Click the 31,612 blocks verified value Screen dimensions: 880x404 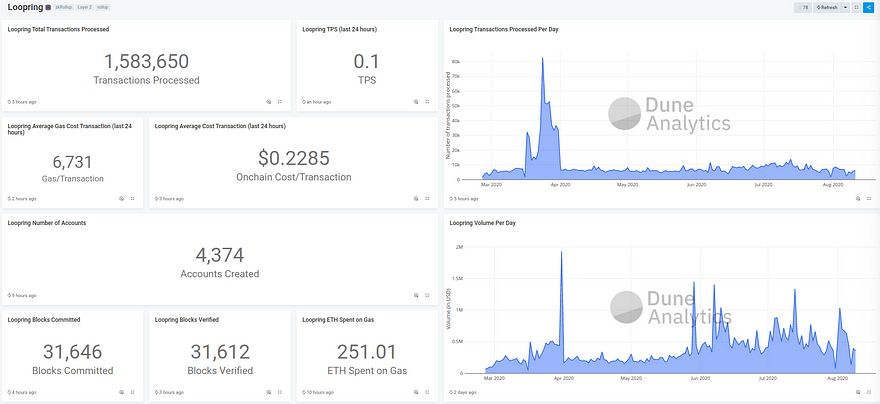[220, 352]
